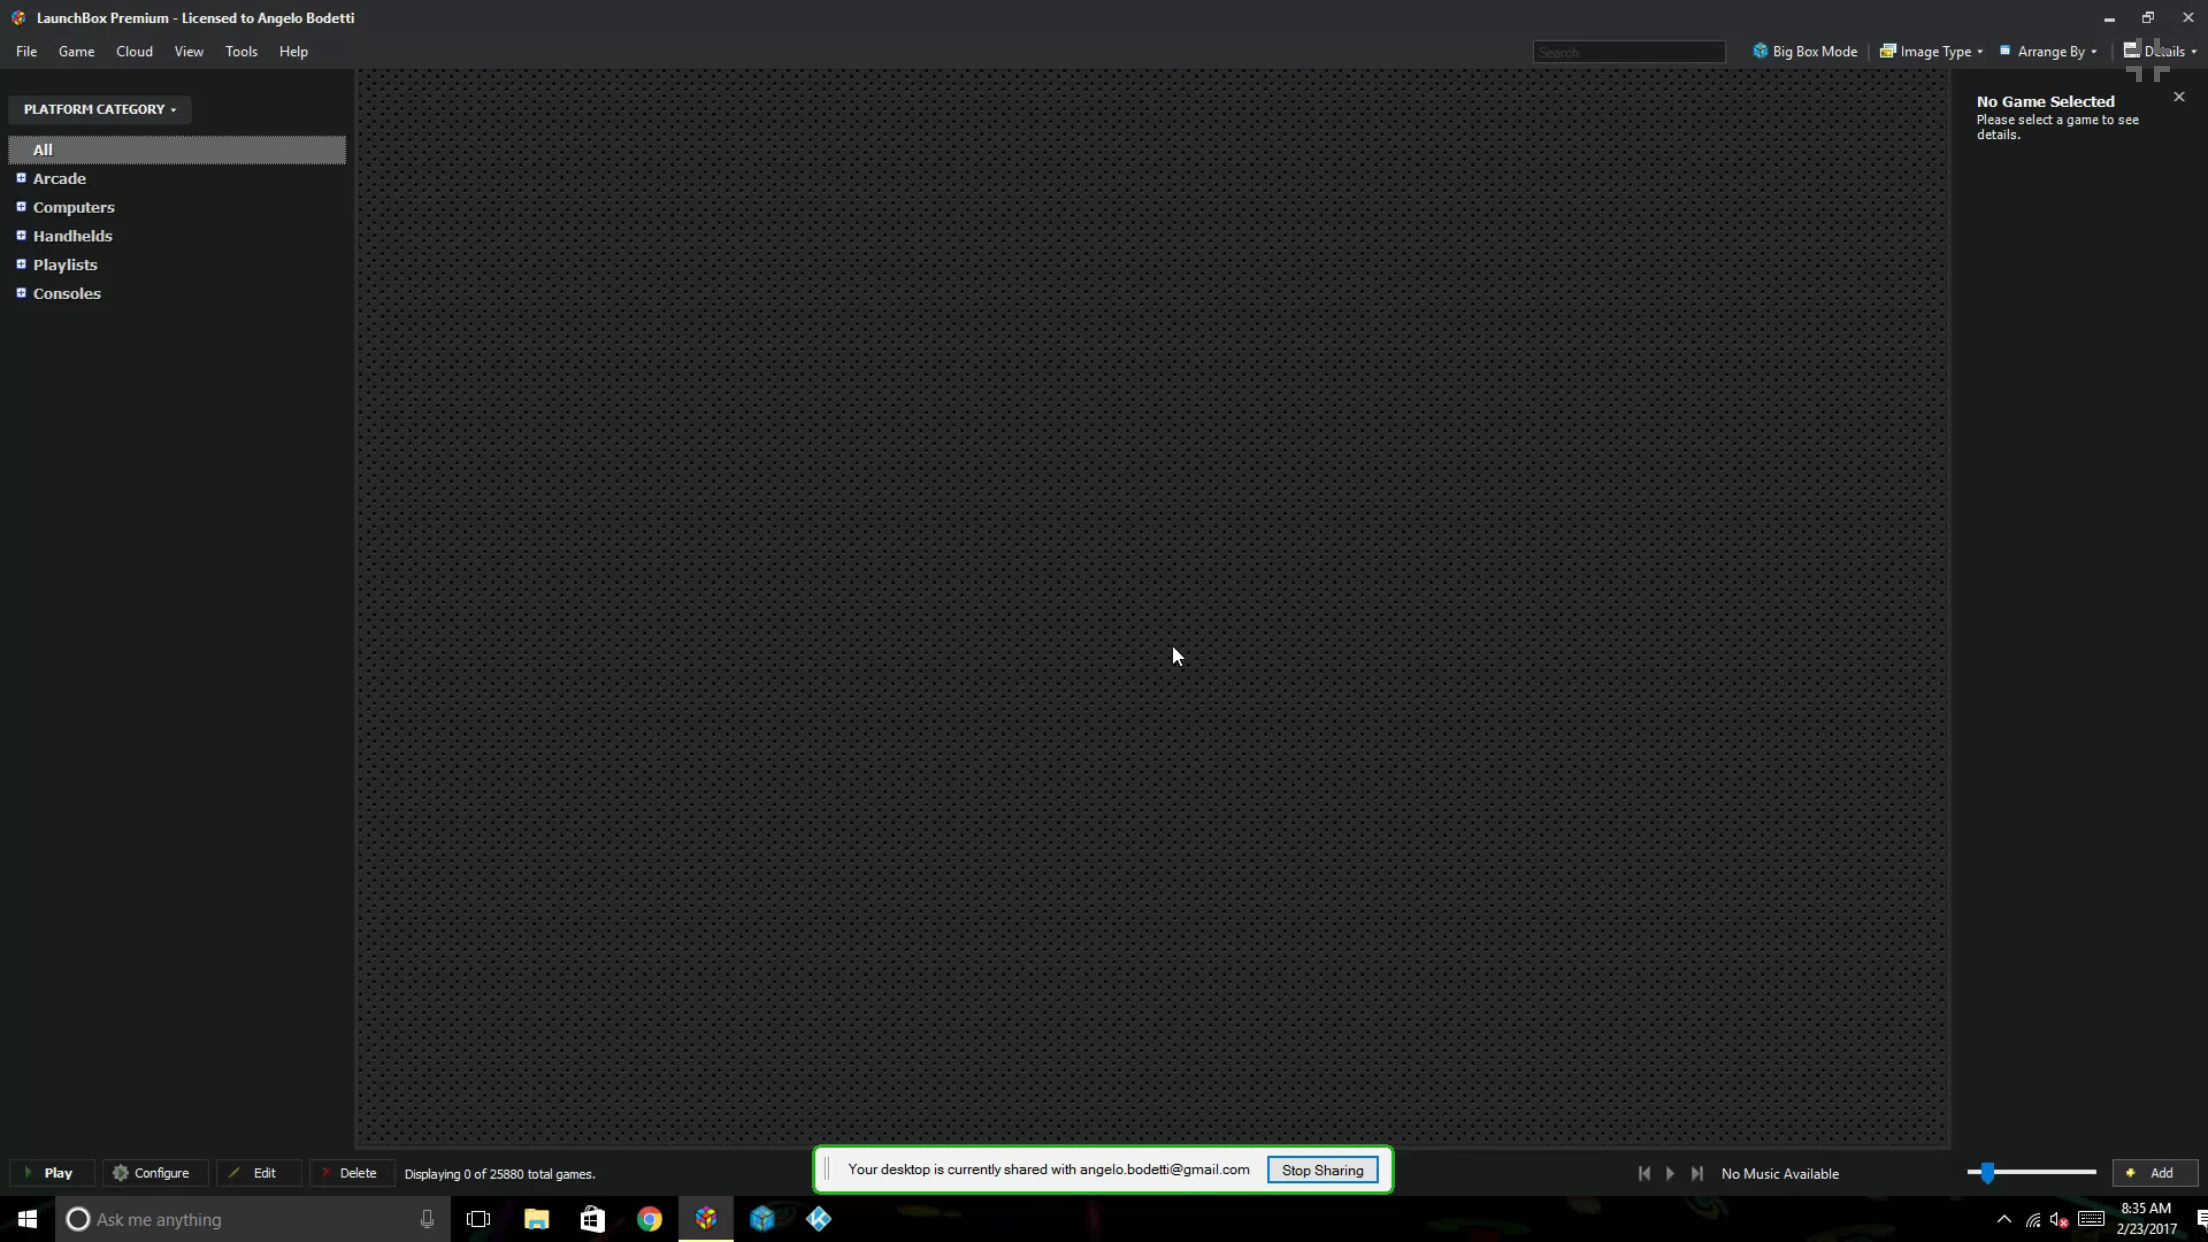Click the Edit button
The image size is (2208, 1242).
point(258,1173)
